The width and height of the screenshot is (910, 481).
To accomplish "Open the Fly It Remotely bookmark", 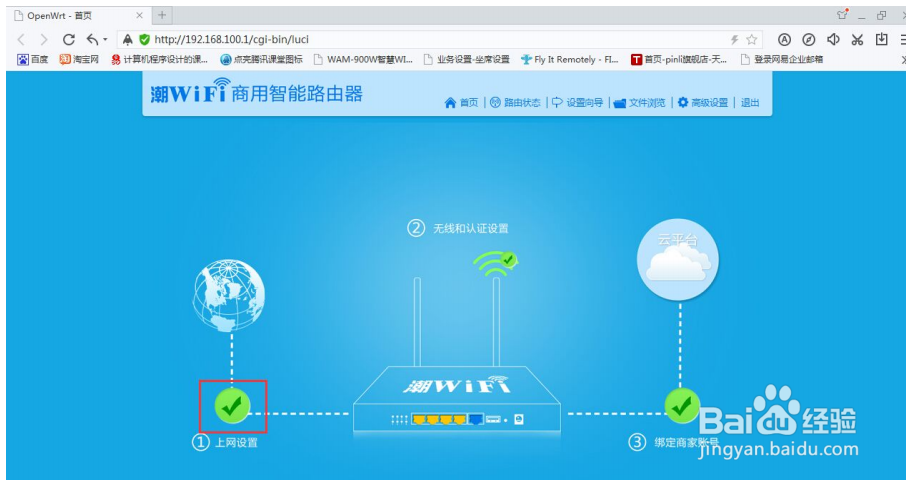I will 570,59.
